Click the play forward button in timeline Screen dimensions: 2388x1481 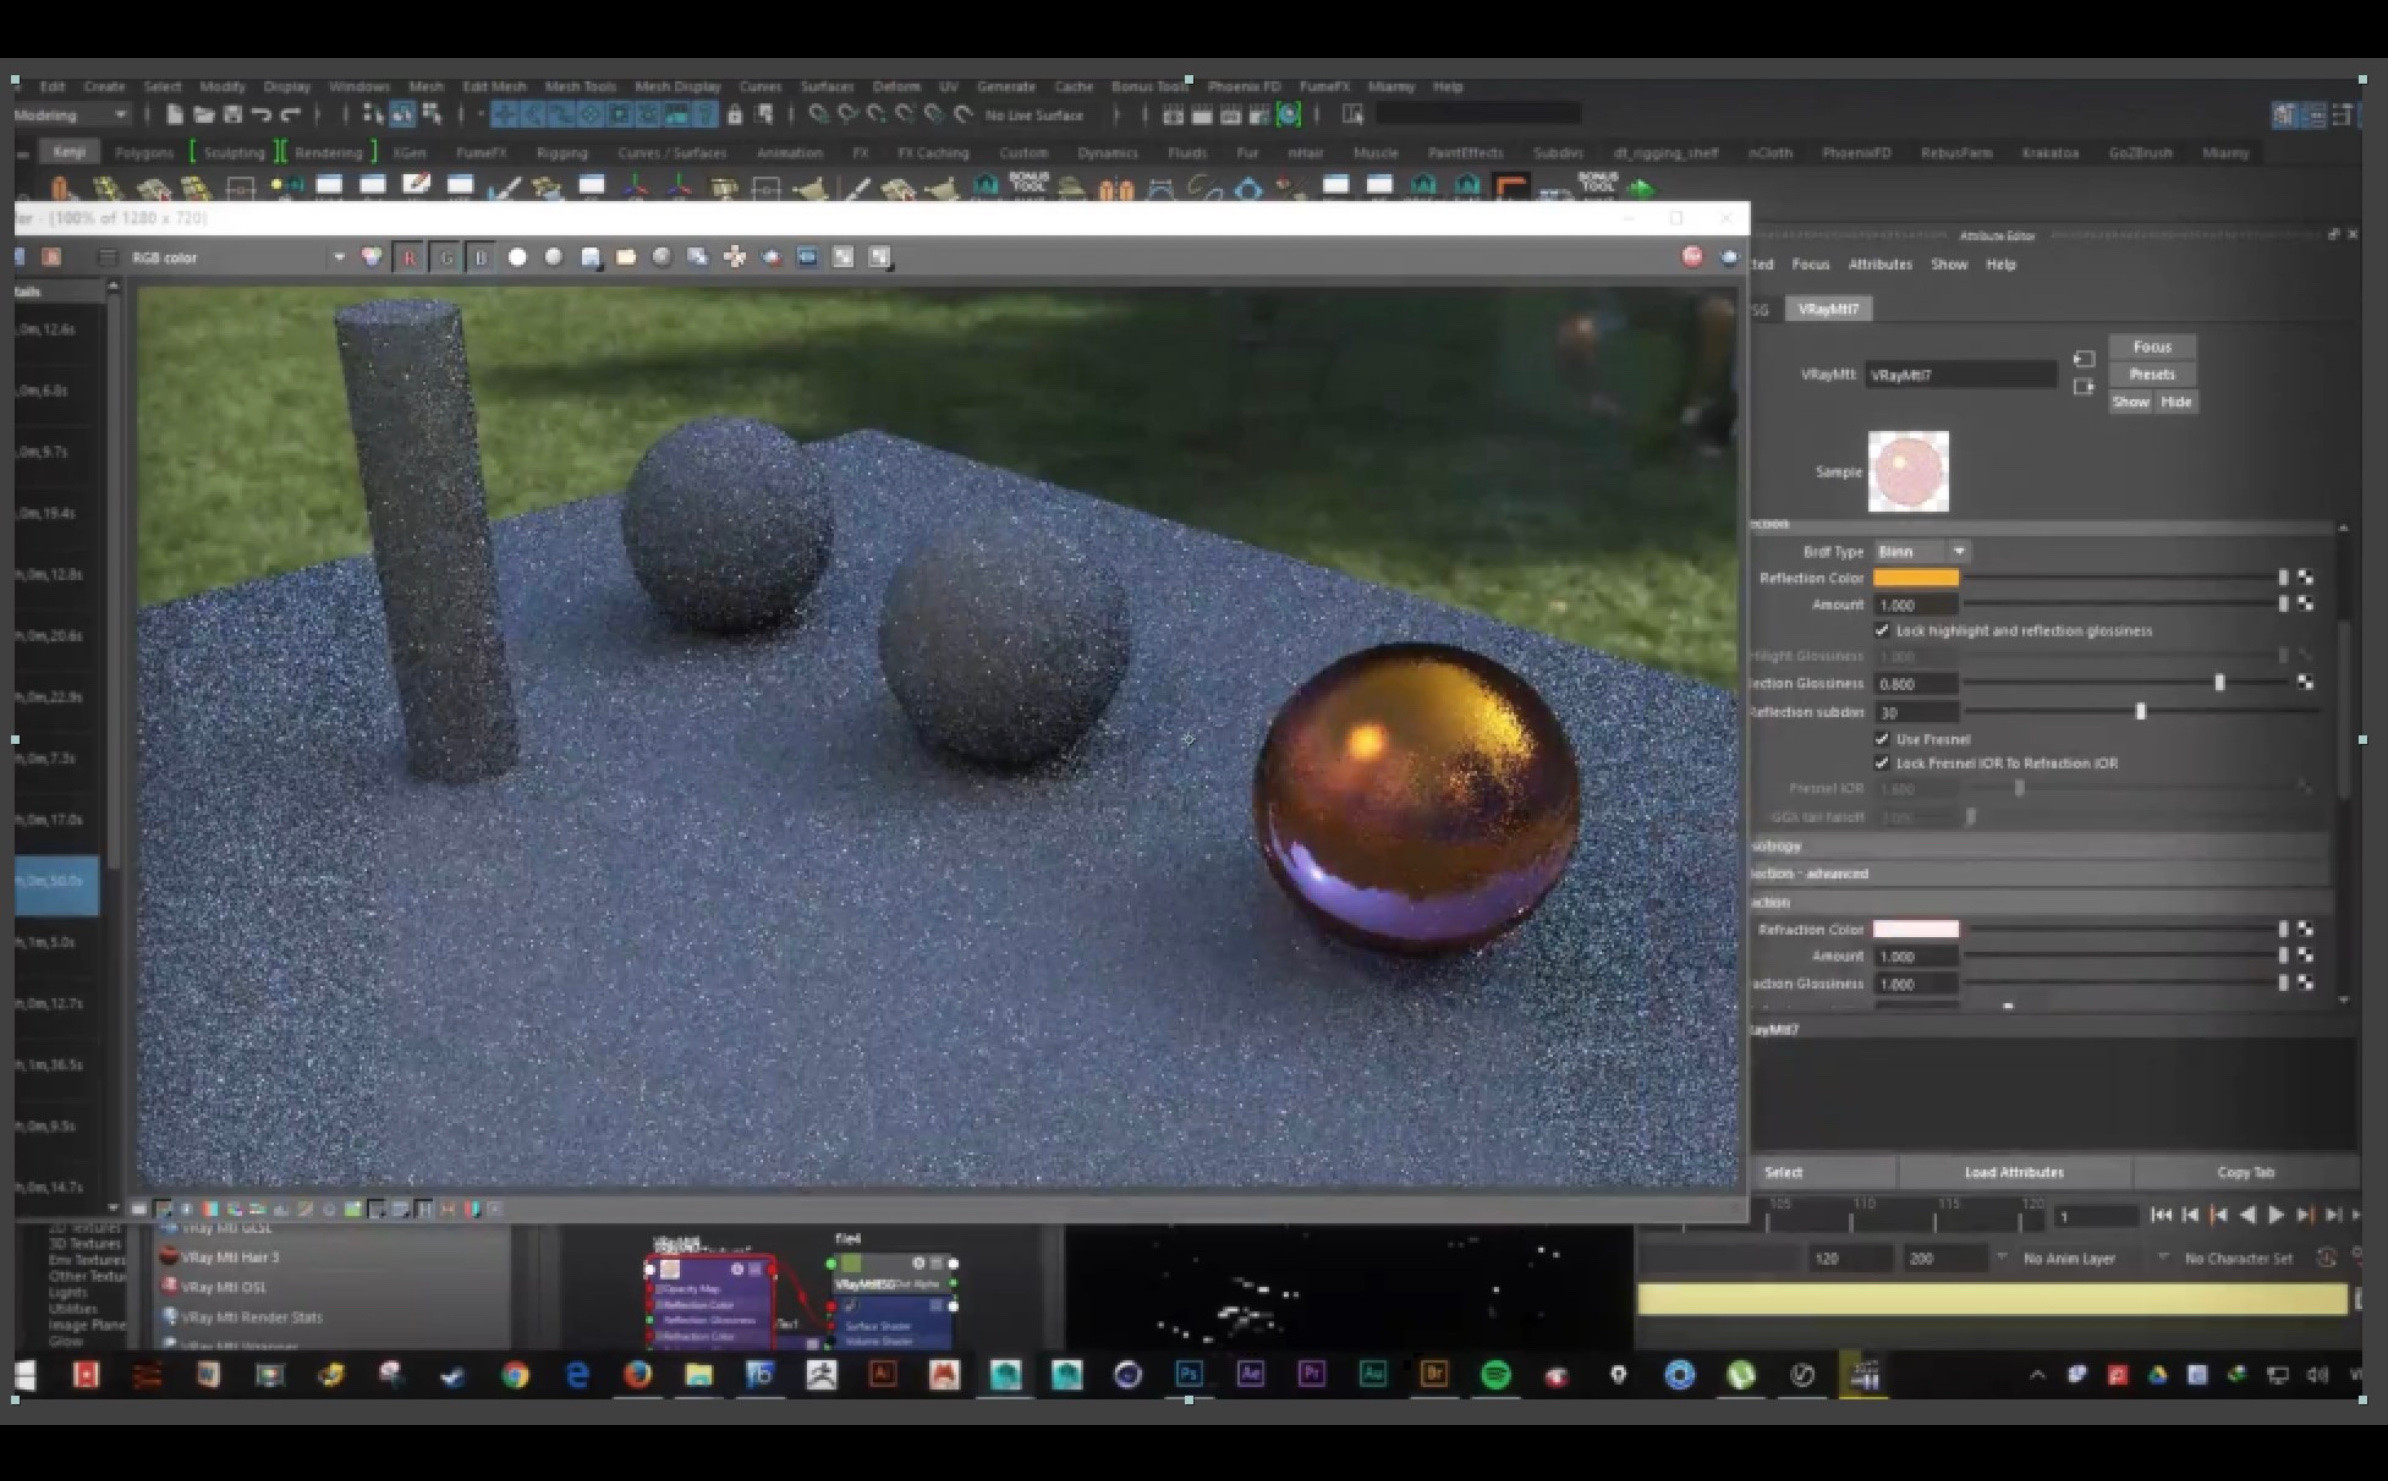pos(2277,1215)
